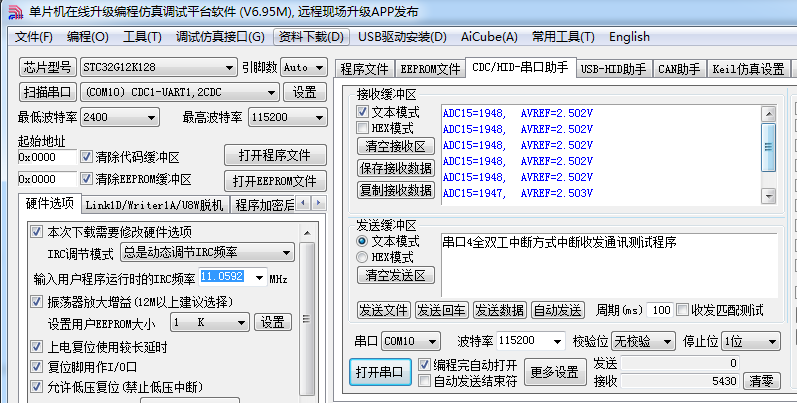797x403 pixels.
Task: Open the 编程(O) menu
Action: pos(87,37)
